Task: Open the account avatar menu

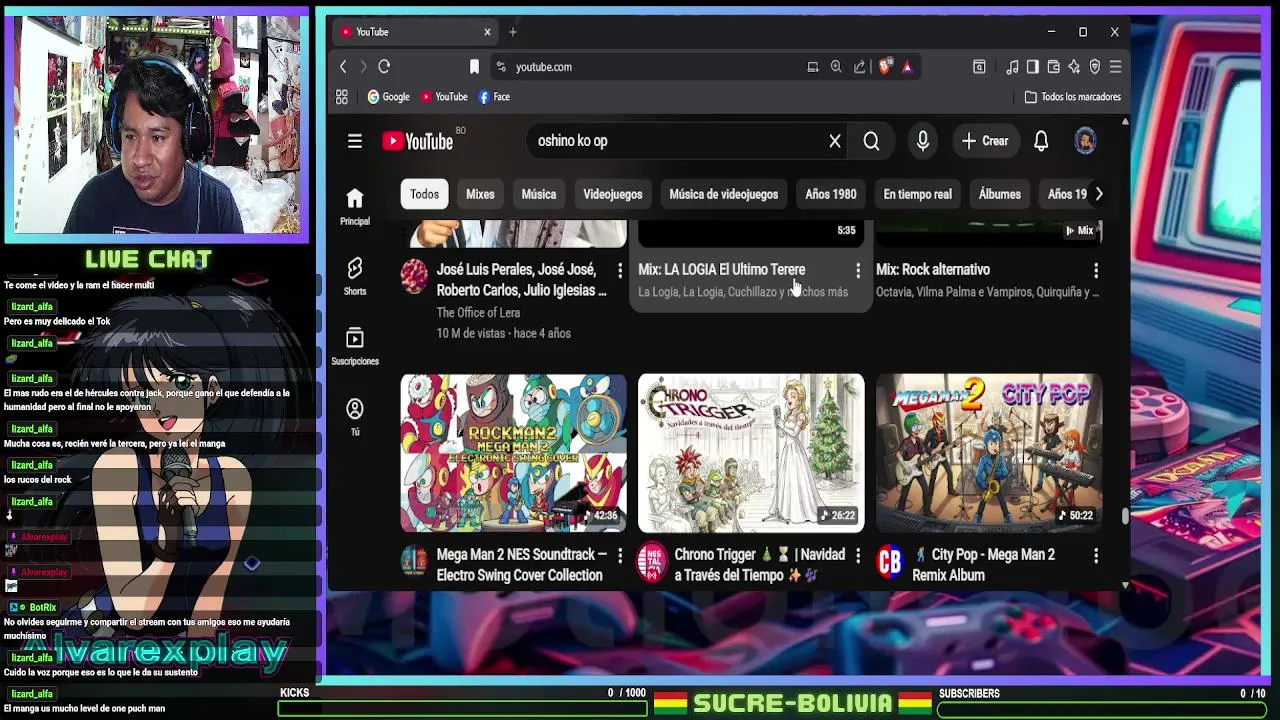Action: tap(1085, 141)
